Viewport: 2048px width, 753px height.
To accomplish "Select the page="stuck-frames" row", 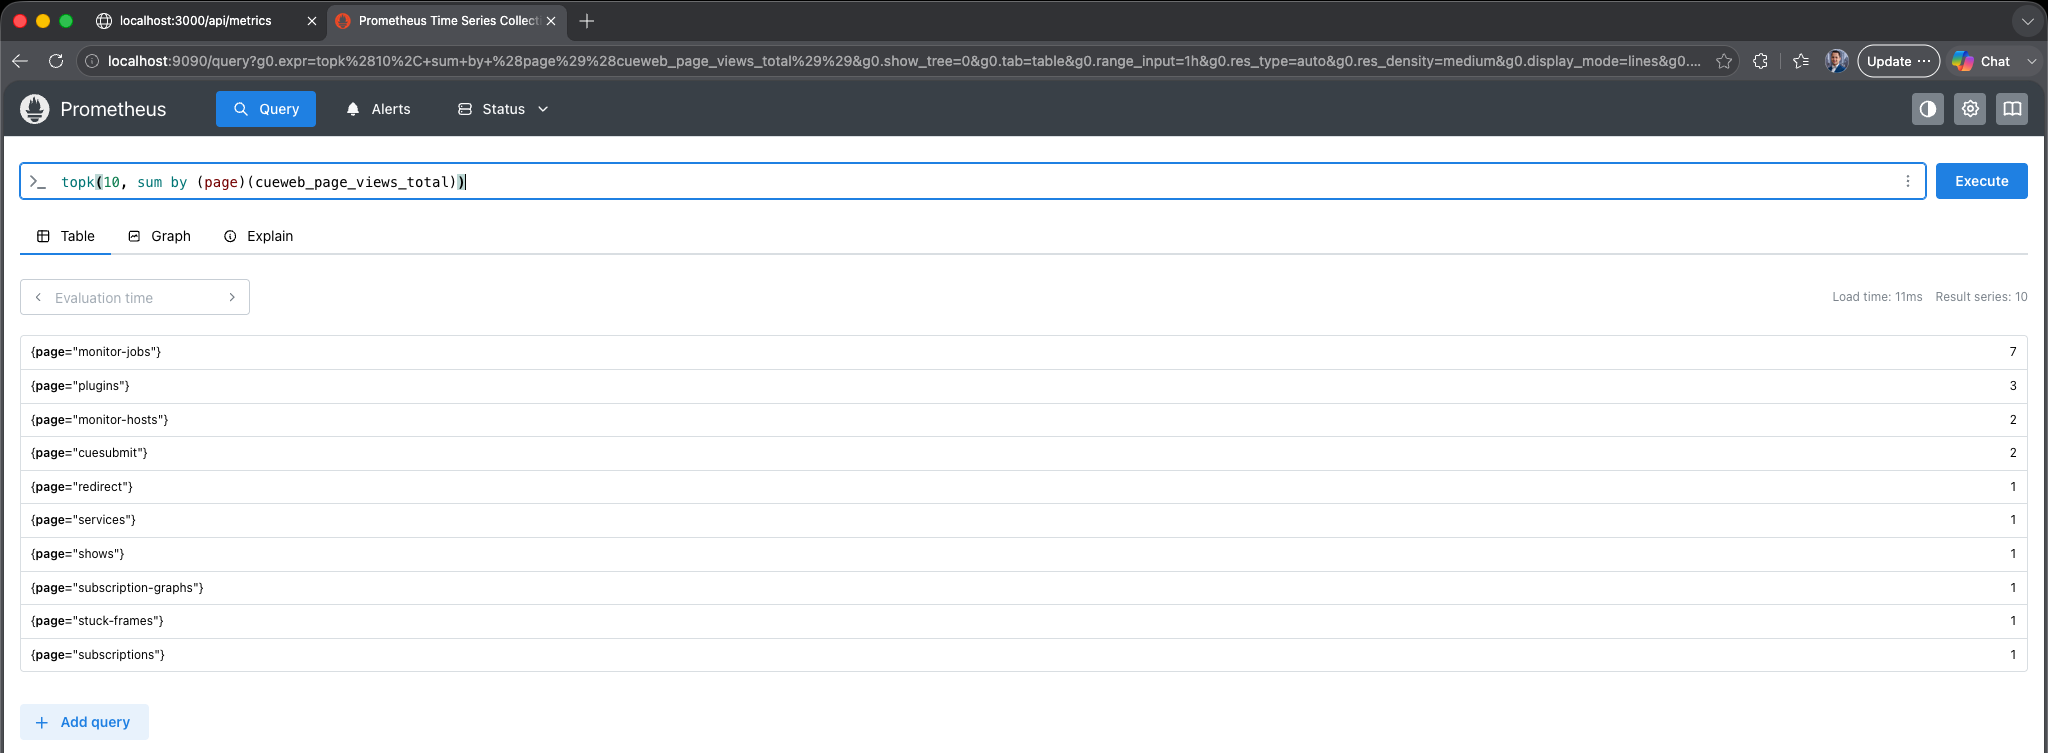I will [1023, 621].
